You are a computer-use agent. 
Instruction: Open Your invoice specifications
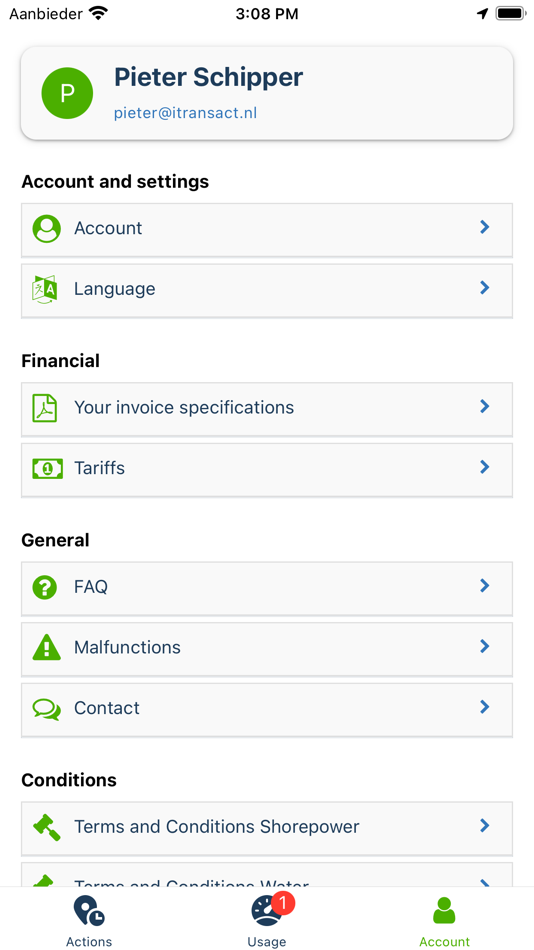click(x=267, y=409)
